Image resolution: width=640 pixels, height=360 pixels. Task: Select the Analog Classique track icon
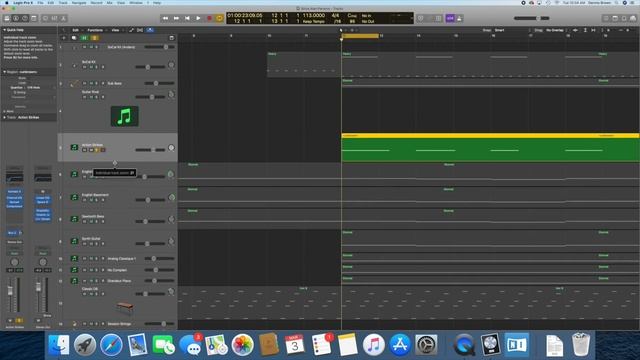coord(74,258)
